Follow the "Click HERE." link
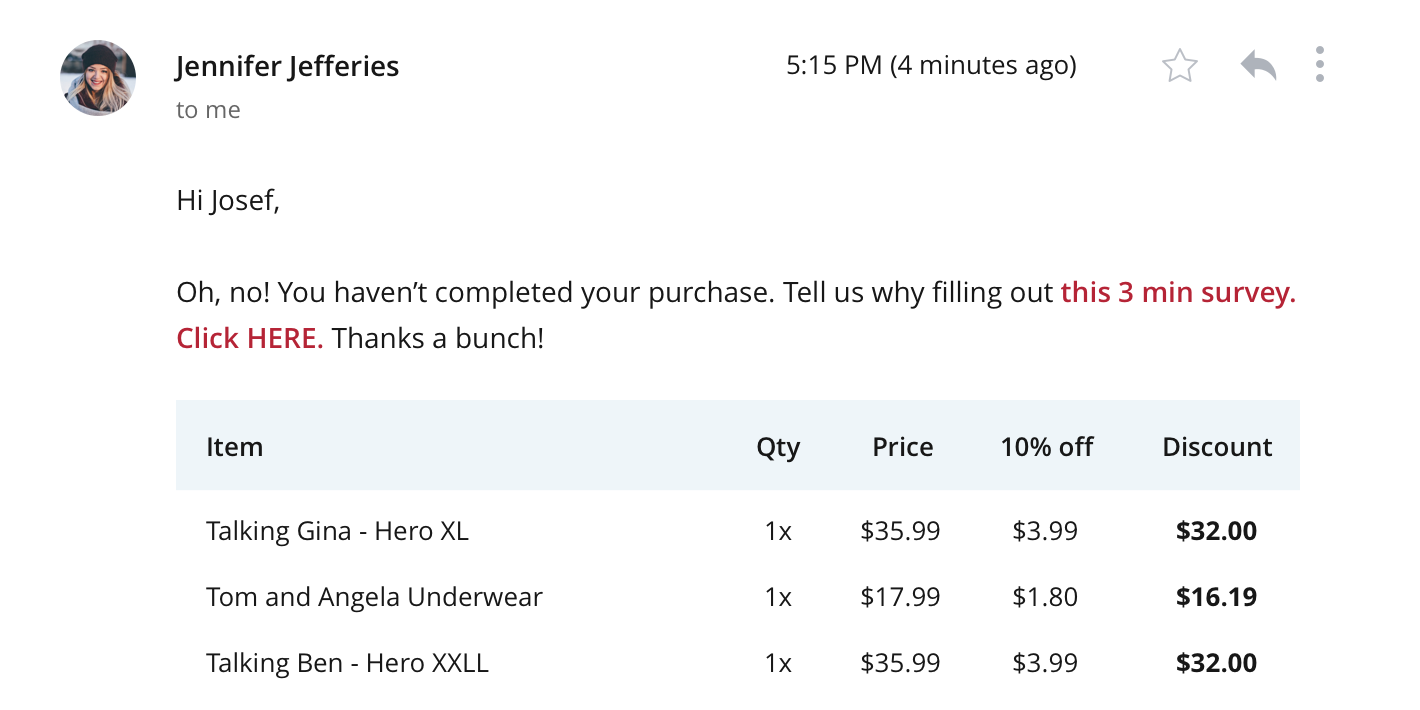1420x710 pixels. pos(250,338)
